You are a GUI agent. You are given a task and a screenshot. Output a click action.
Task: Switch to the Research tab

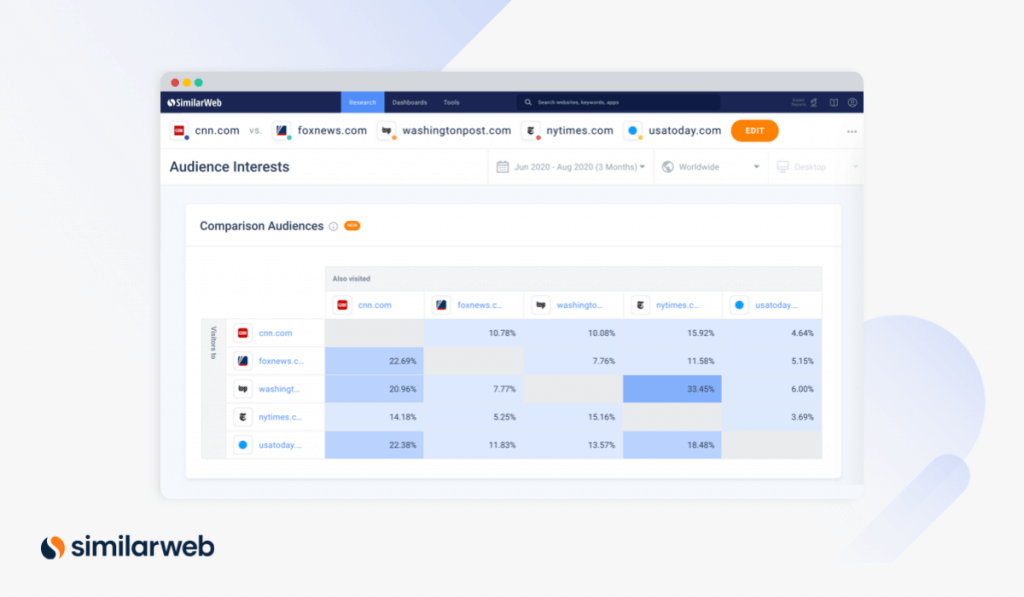point(362,102)
